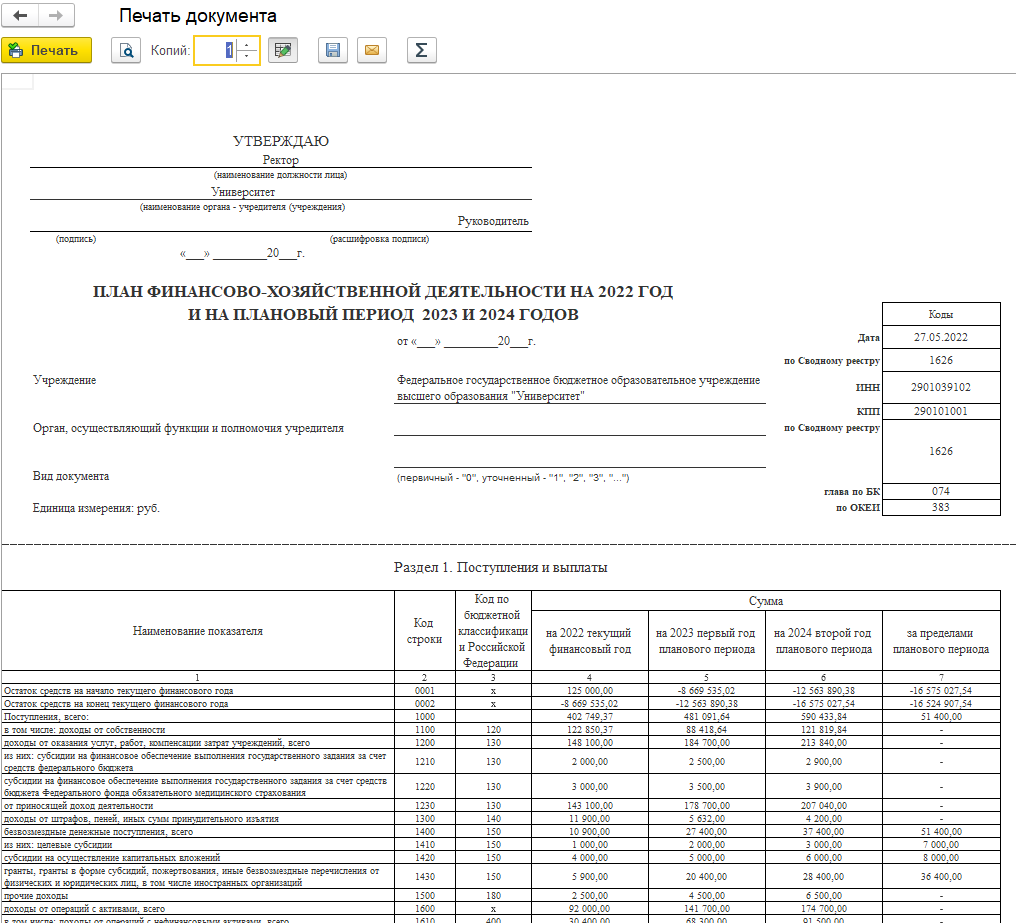Open print preview with magnifier icon
The image size is (1016, 923).
tap(126, 51)
